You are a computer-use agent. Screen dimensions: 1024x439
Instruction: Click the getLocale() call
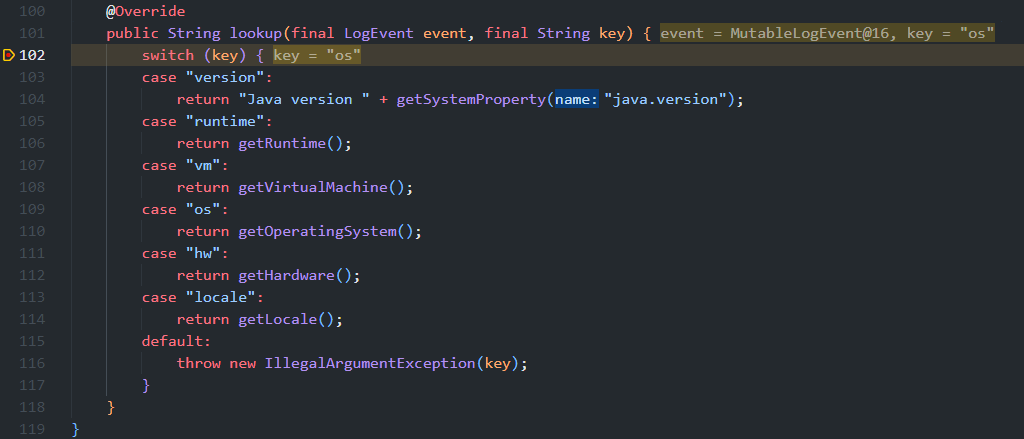coord(290,319)
